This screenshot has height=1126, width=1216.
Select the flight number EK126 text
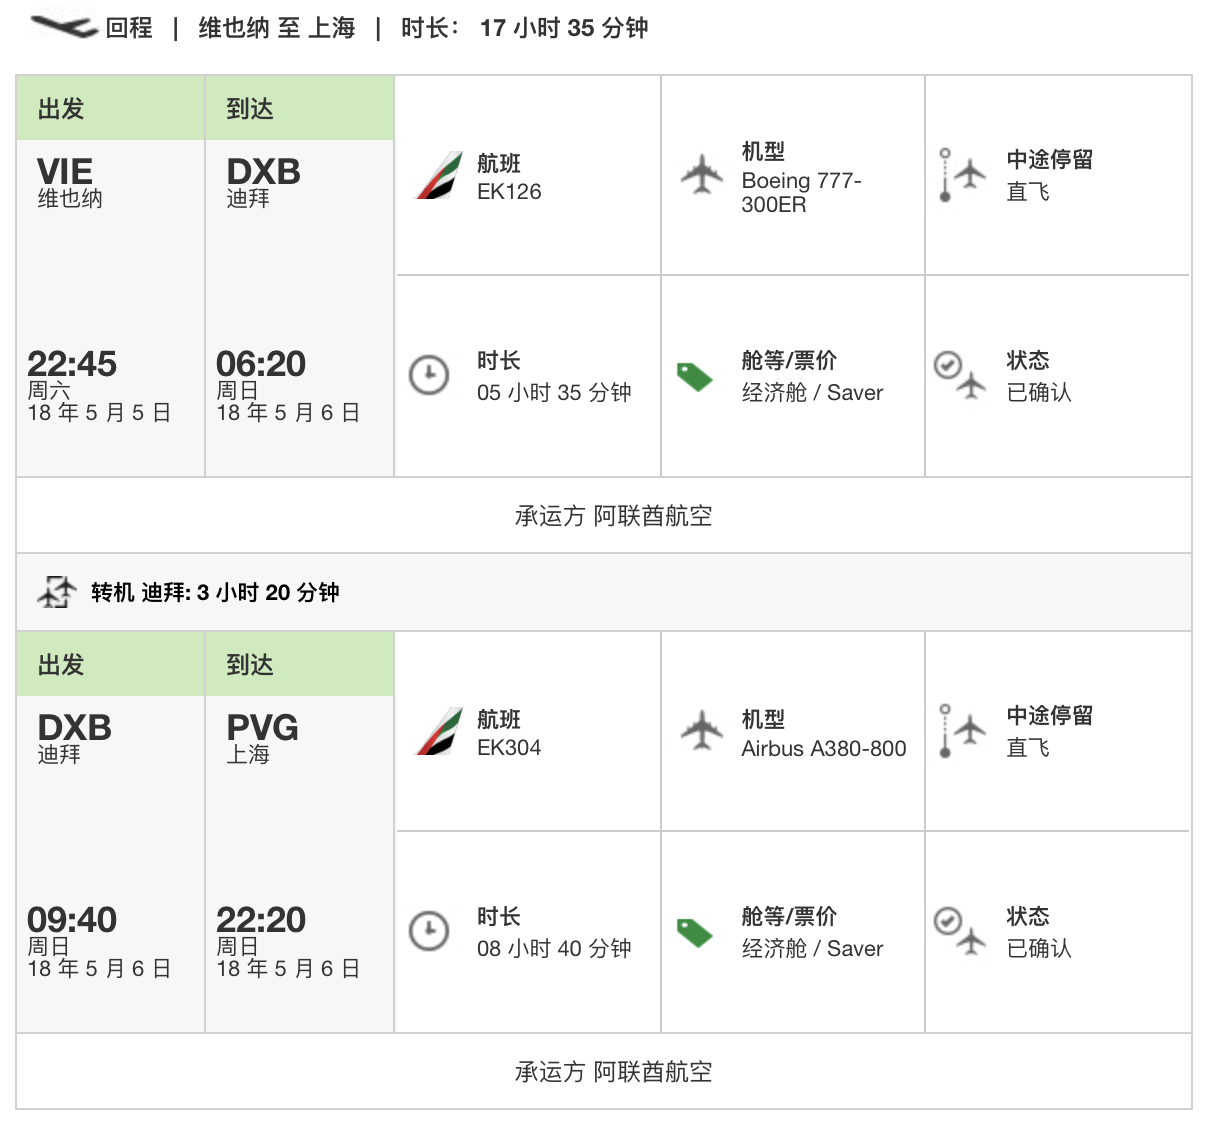pos(509,192)
